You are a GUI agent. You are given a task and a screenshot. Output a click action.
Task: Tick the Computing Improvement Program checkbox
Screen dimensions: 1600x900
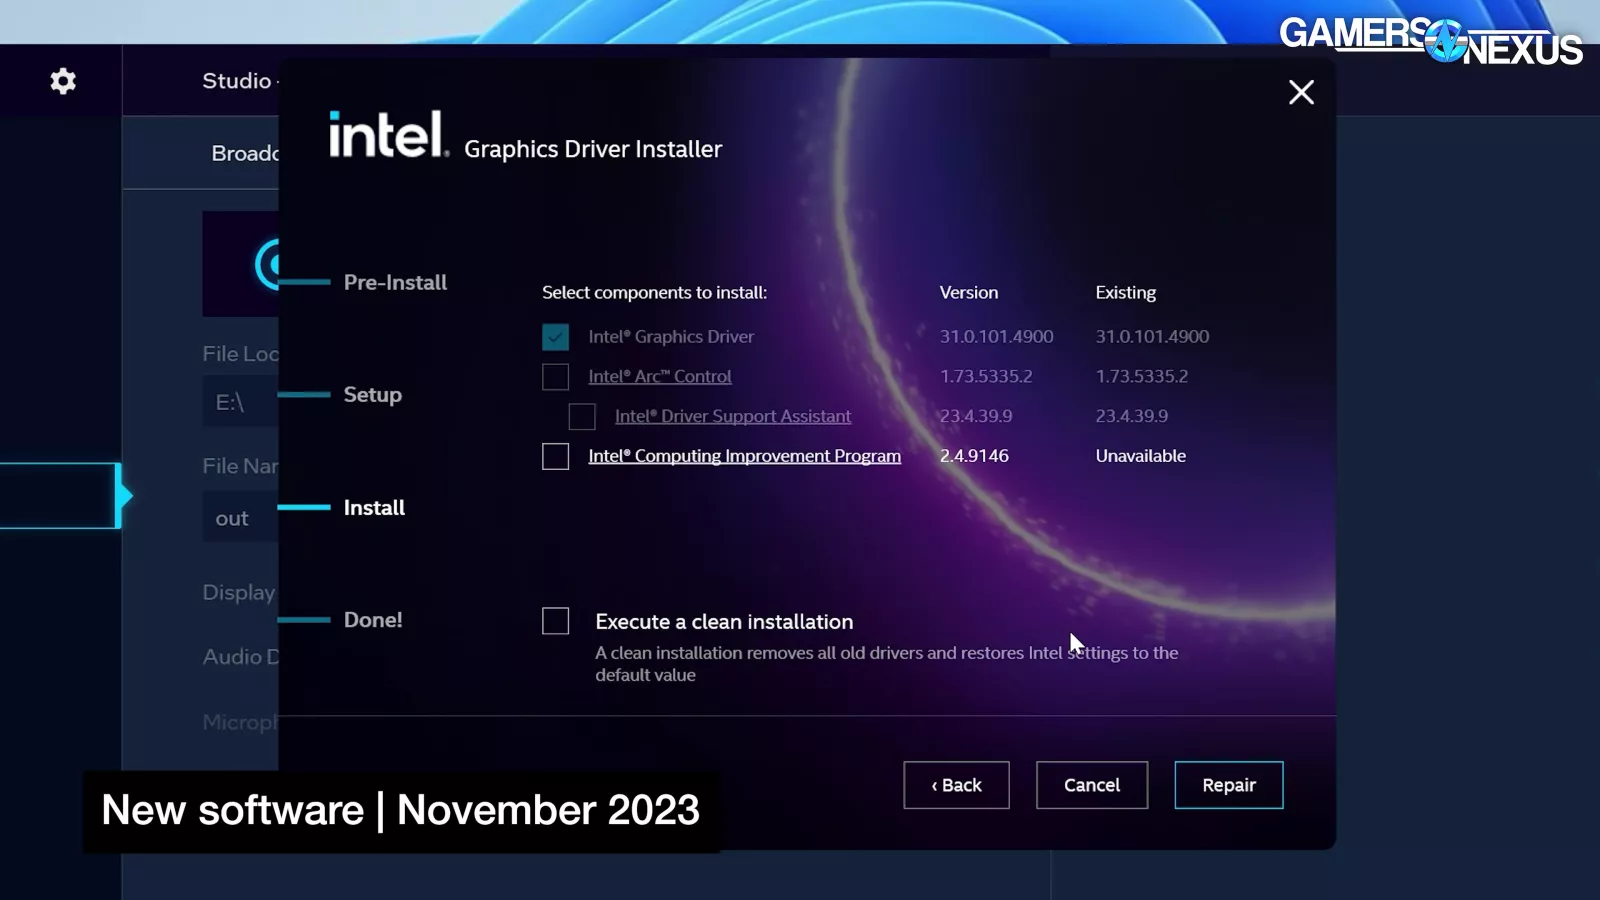click(555, 456)
